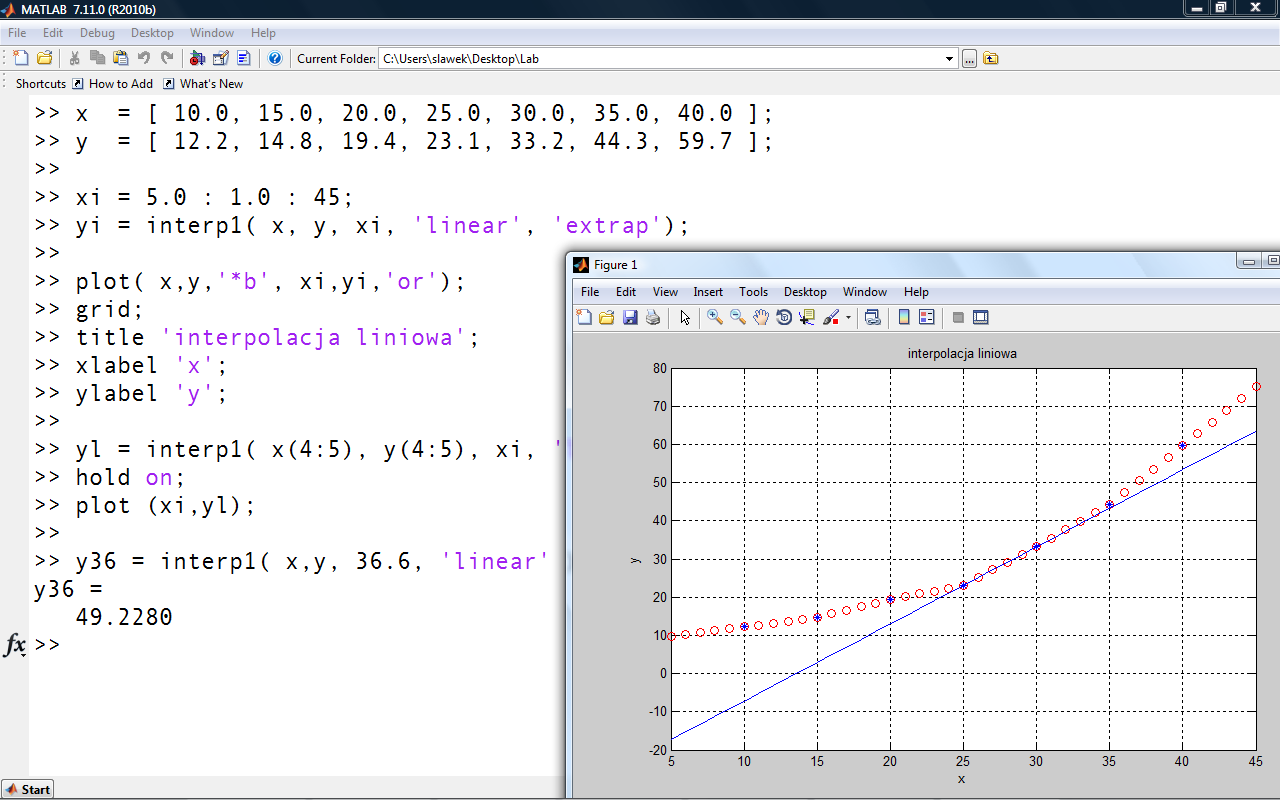The image size is (1280, 800).
Task: Link Plot icon in figure toolbar
Action: (x=873, y=317)
